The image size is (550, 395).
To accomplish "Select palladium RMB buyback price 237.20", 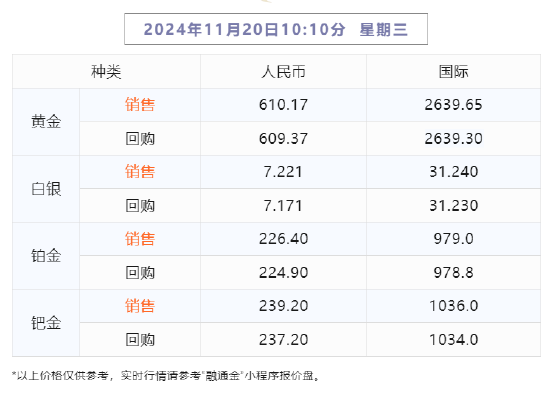I will pyautogui.click(x=283, y=340).
